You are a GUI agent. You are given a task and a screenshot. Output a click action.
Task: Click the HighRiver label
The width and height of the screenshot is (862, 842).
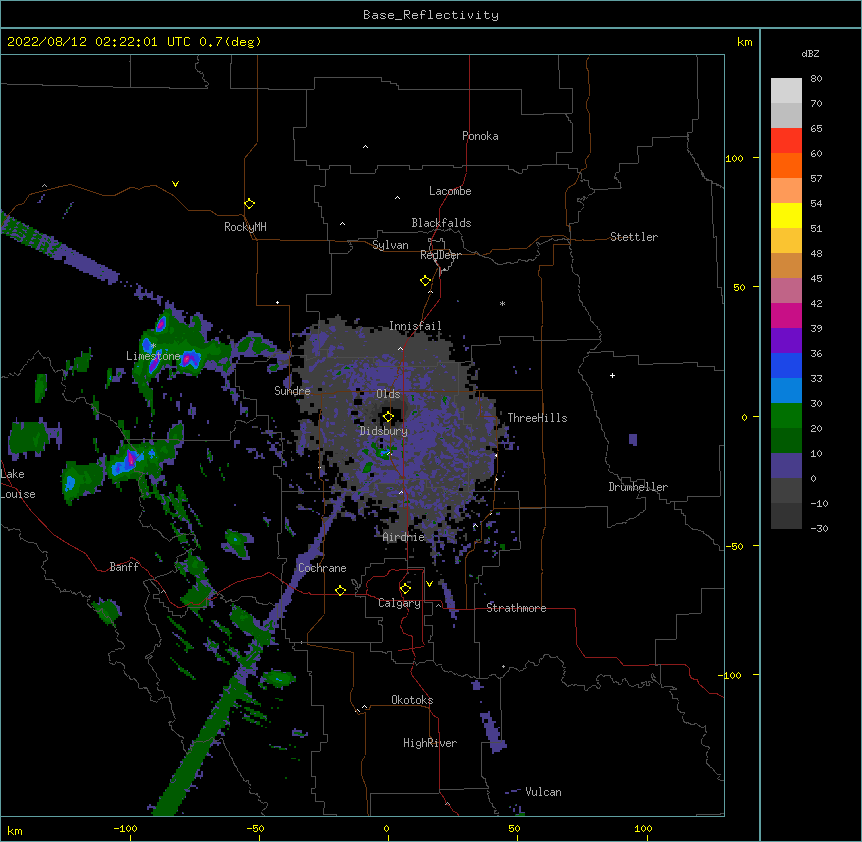click(430, 743)
